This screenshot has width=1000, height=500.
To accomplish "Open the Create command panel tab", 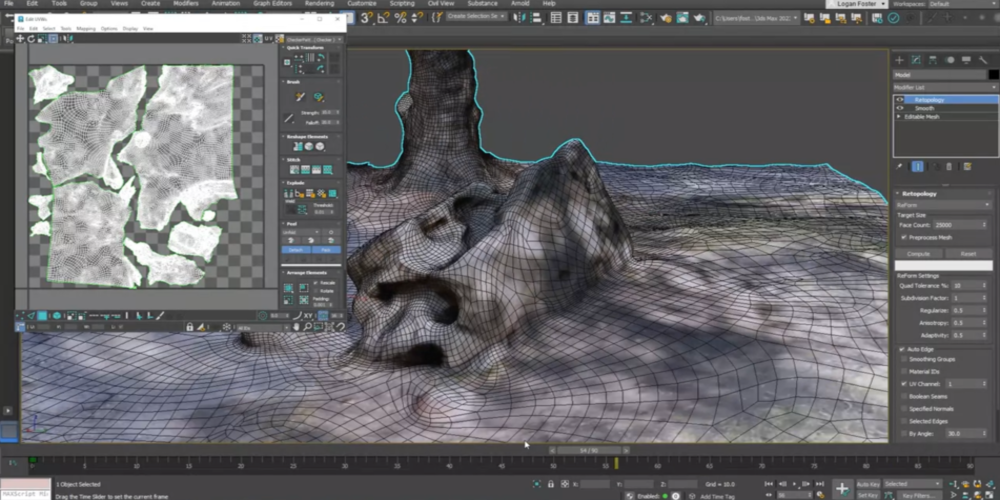I will 899,60.
